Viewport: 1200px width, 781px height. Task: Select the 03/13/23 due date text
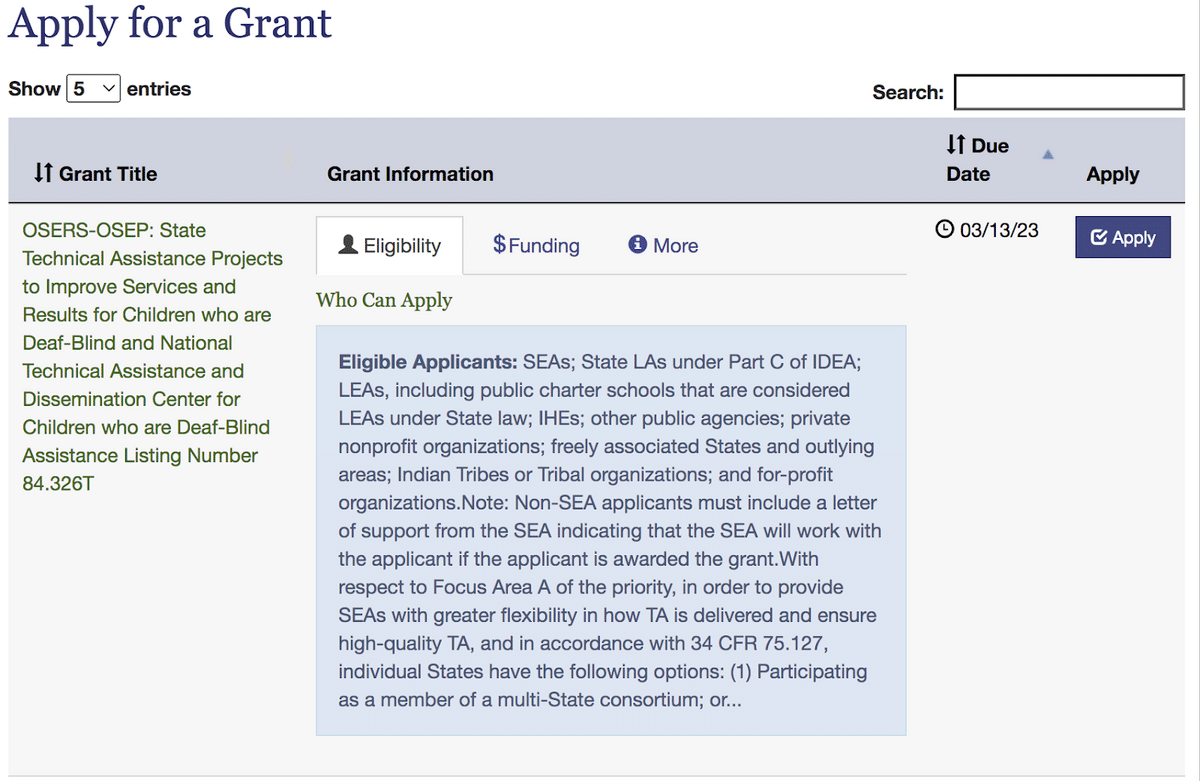[999, 230]
